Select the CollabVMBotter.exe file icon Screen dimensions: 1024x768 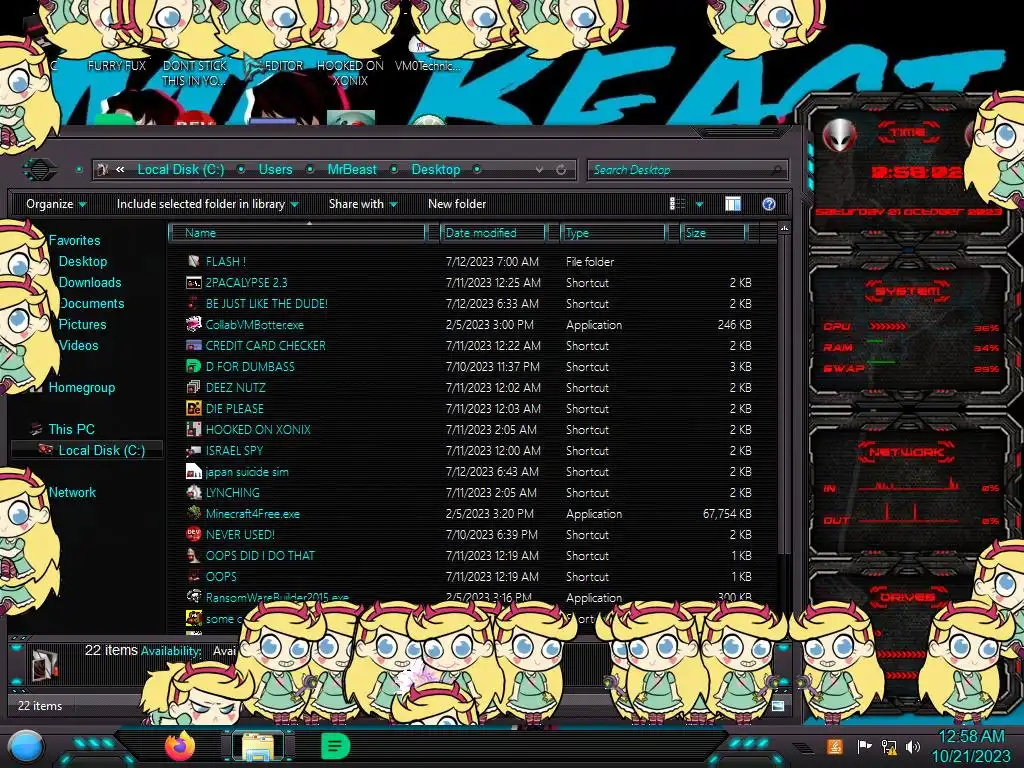click(193, 325)
